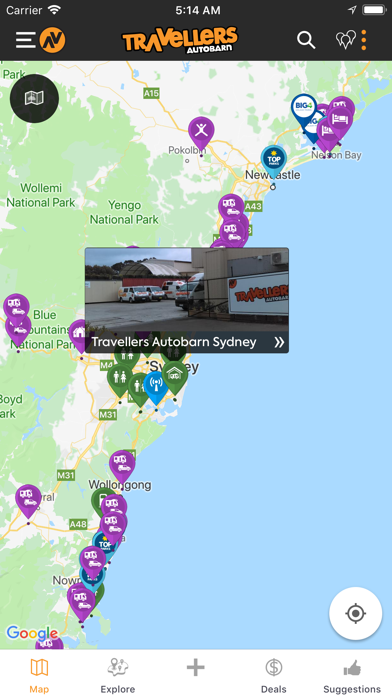Switch to the Explore tab
Viewport: 392px width, 696px height.
118,675
